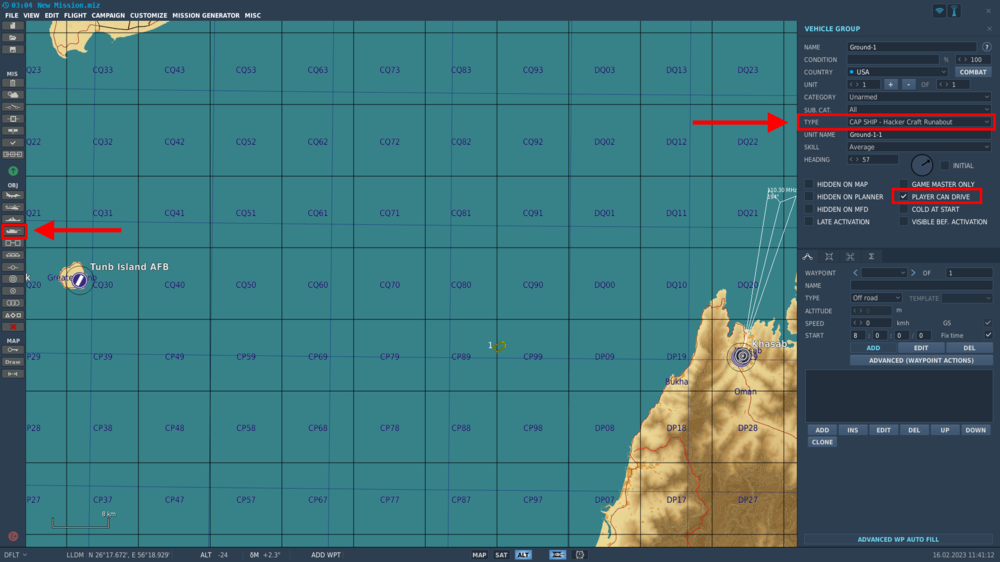Select the ground vehicle group tool
The width and height of the screenshot is (1000, 562).
click(x=13, y=231)
